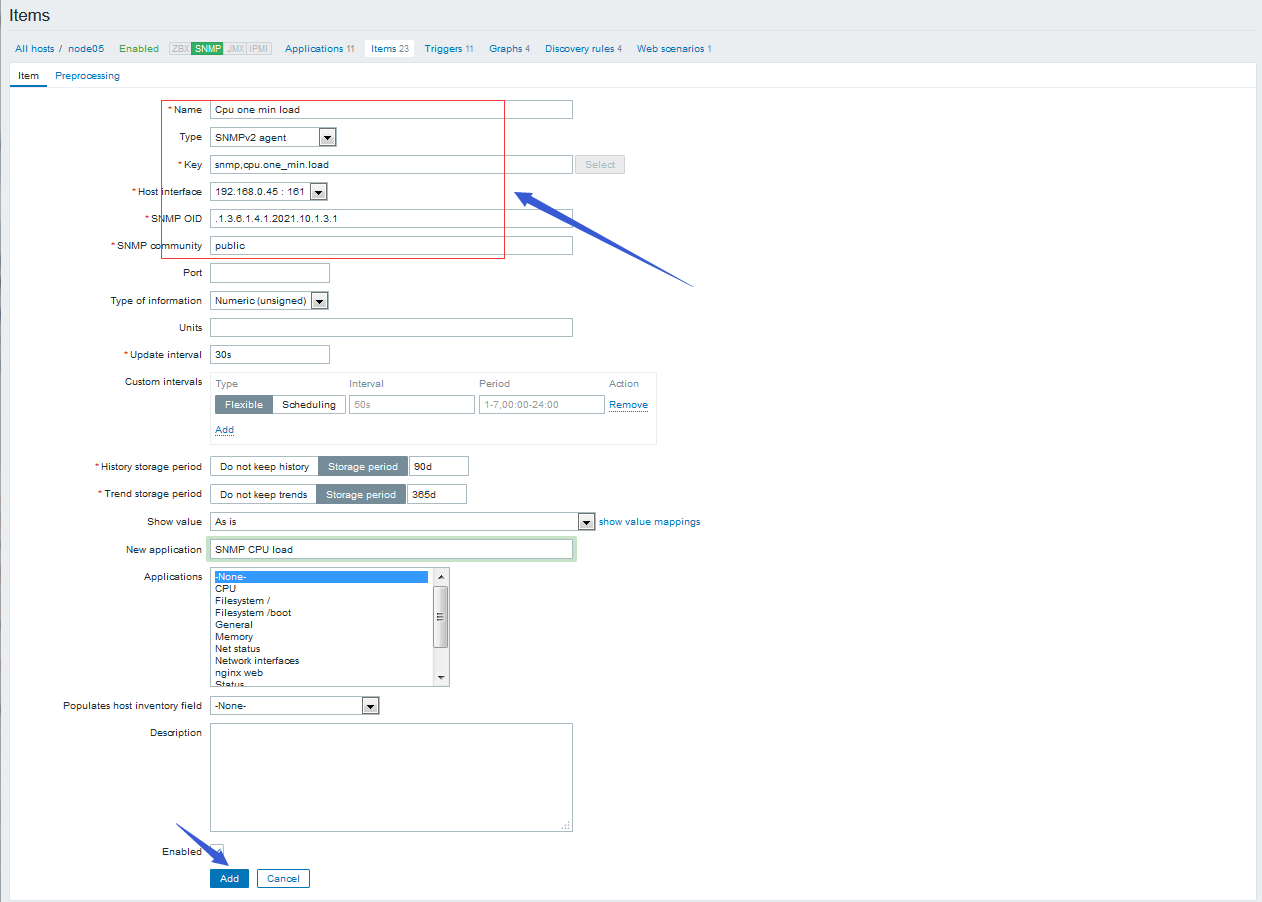The width and height of the screenshot is (1262, 902).
Task: Click the green SNMP availability badge
Action: [x=208, y=49]
